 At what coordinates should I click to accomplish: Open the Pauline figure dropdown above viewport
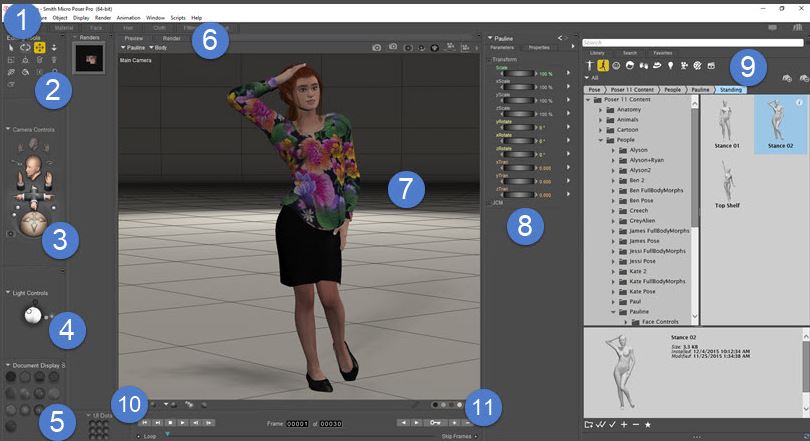pos(133,48)
